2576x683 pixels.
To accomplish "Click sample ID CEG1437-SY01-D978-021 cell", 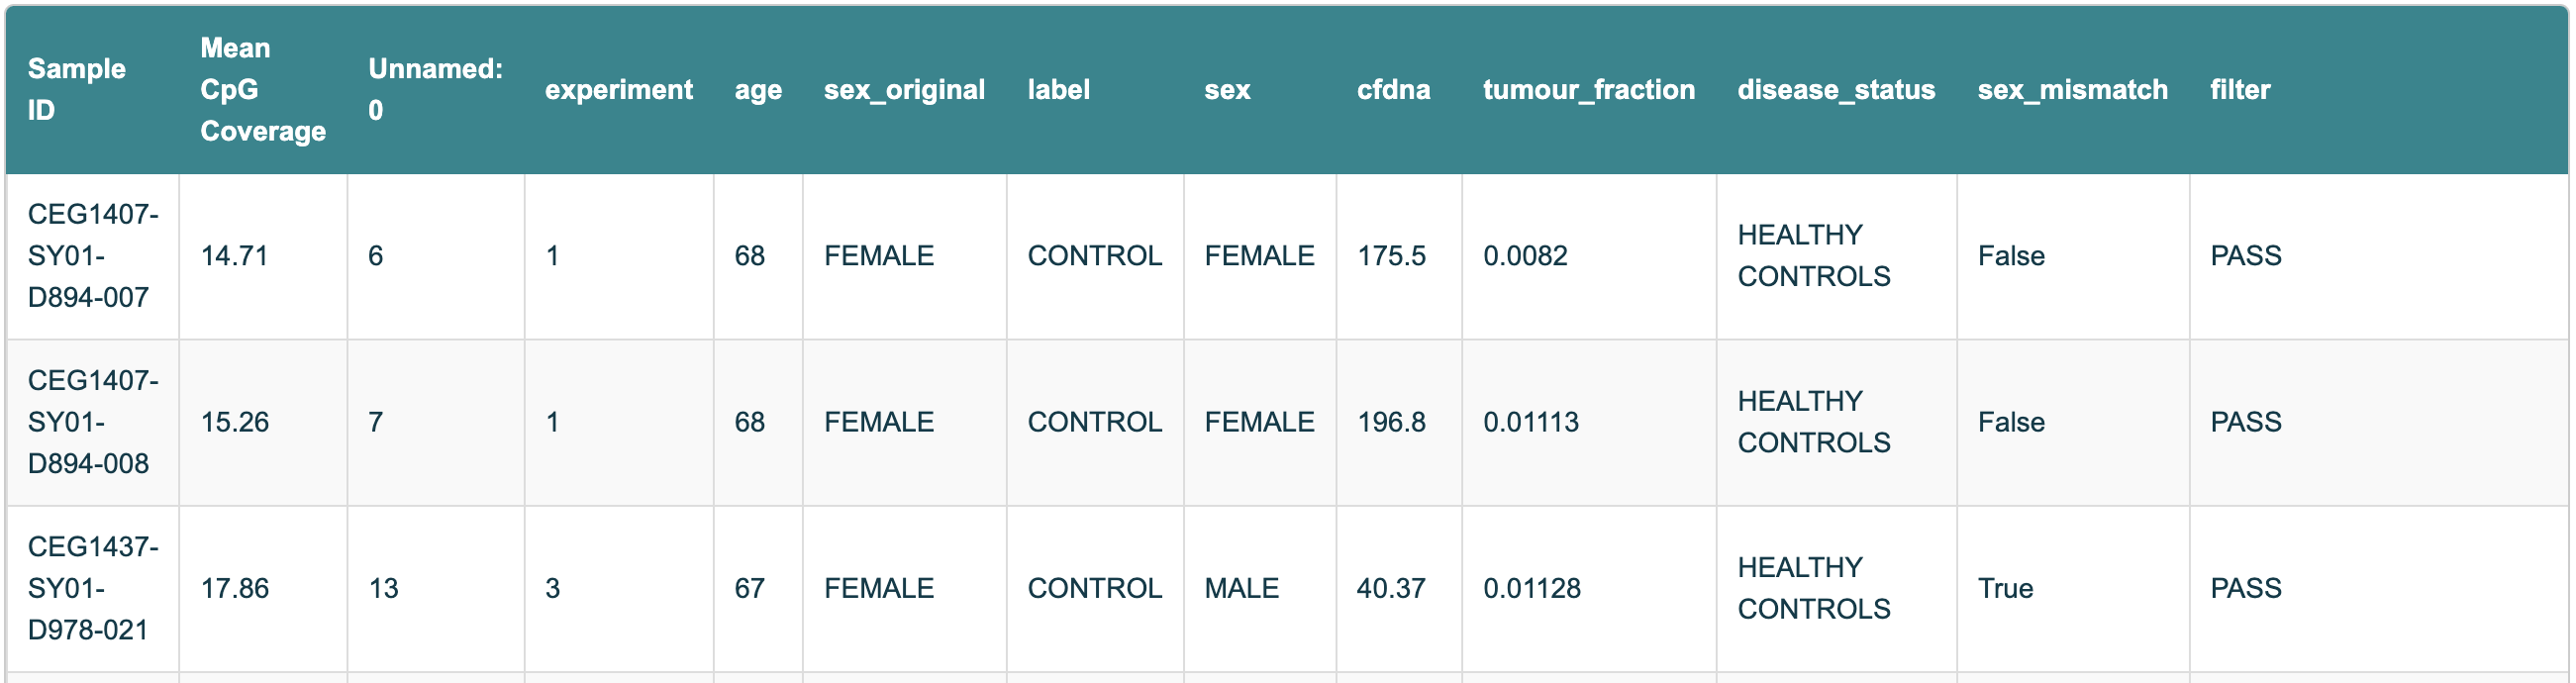I will tap(92, 588).
